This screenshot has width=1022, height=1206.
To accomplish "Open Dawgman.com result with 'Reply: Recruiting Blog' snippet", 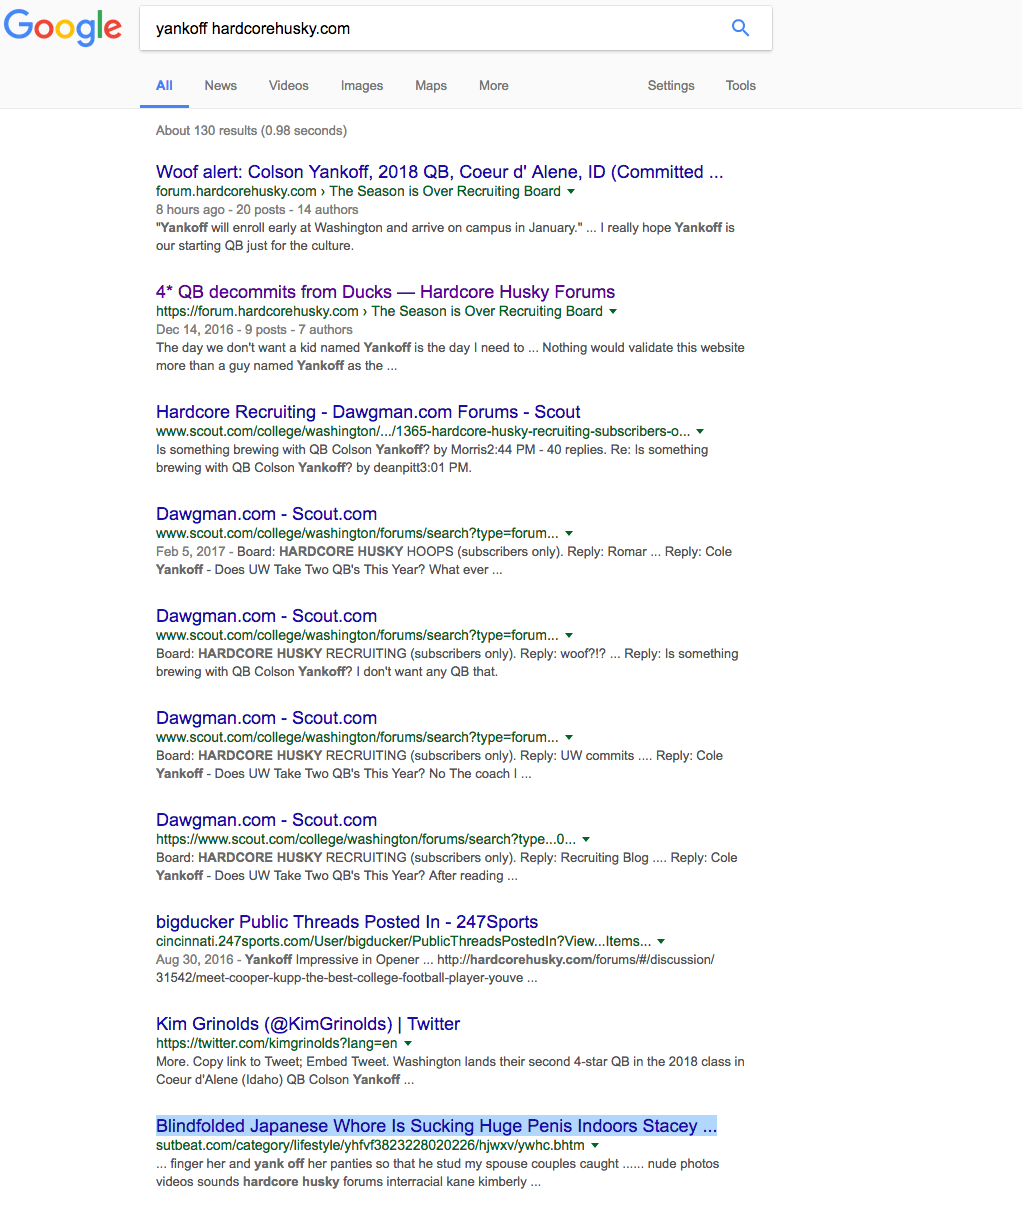I will (266, 820).
